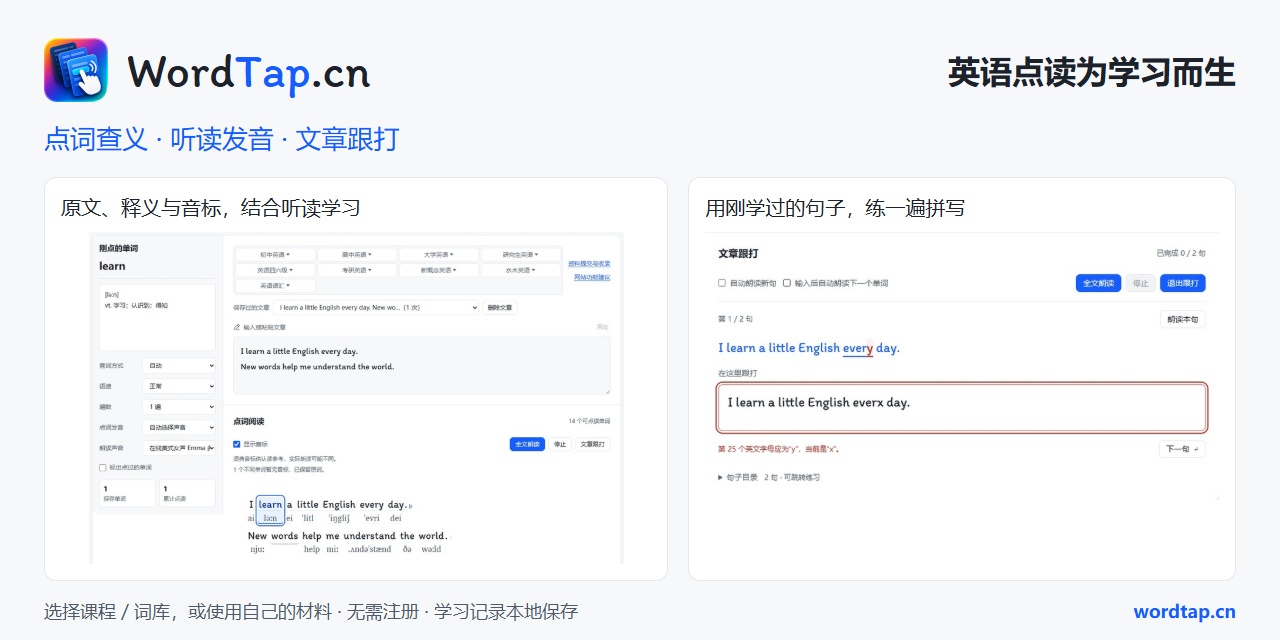Enable the 自动朗读新句 checkbox
The image size is (1280, 640).
click(x=722, y=283)
